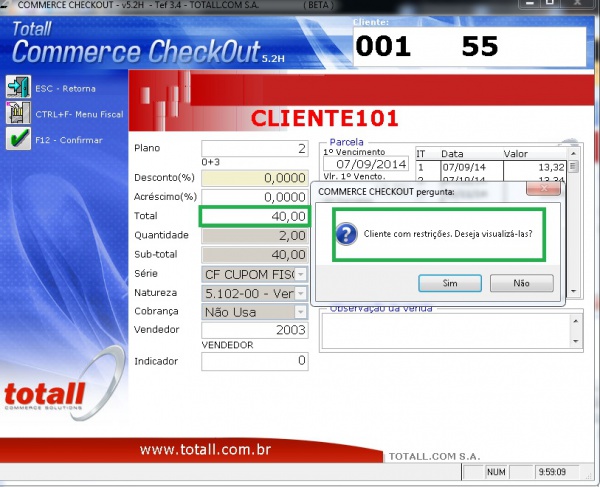This screenshot has height=487, width=600.
Task: Click the VENDEDOR name label below field
Action: coord(227,345)
